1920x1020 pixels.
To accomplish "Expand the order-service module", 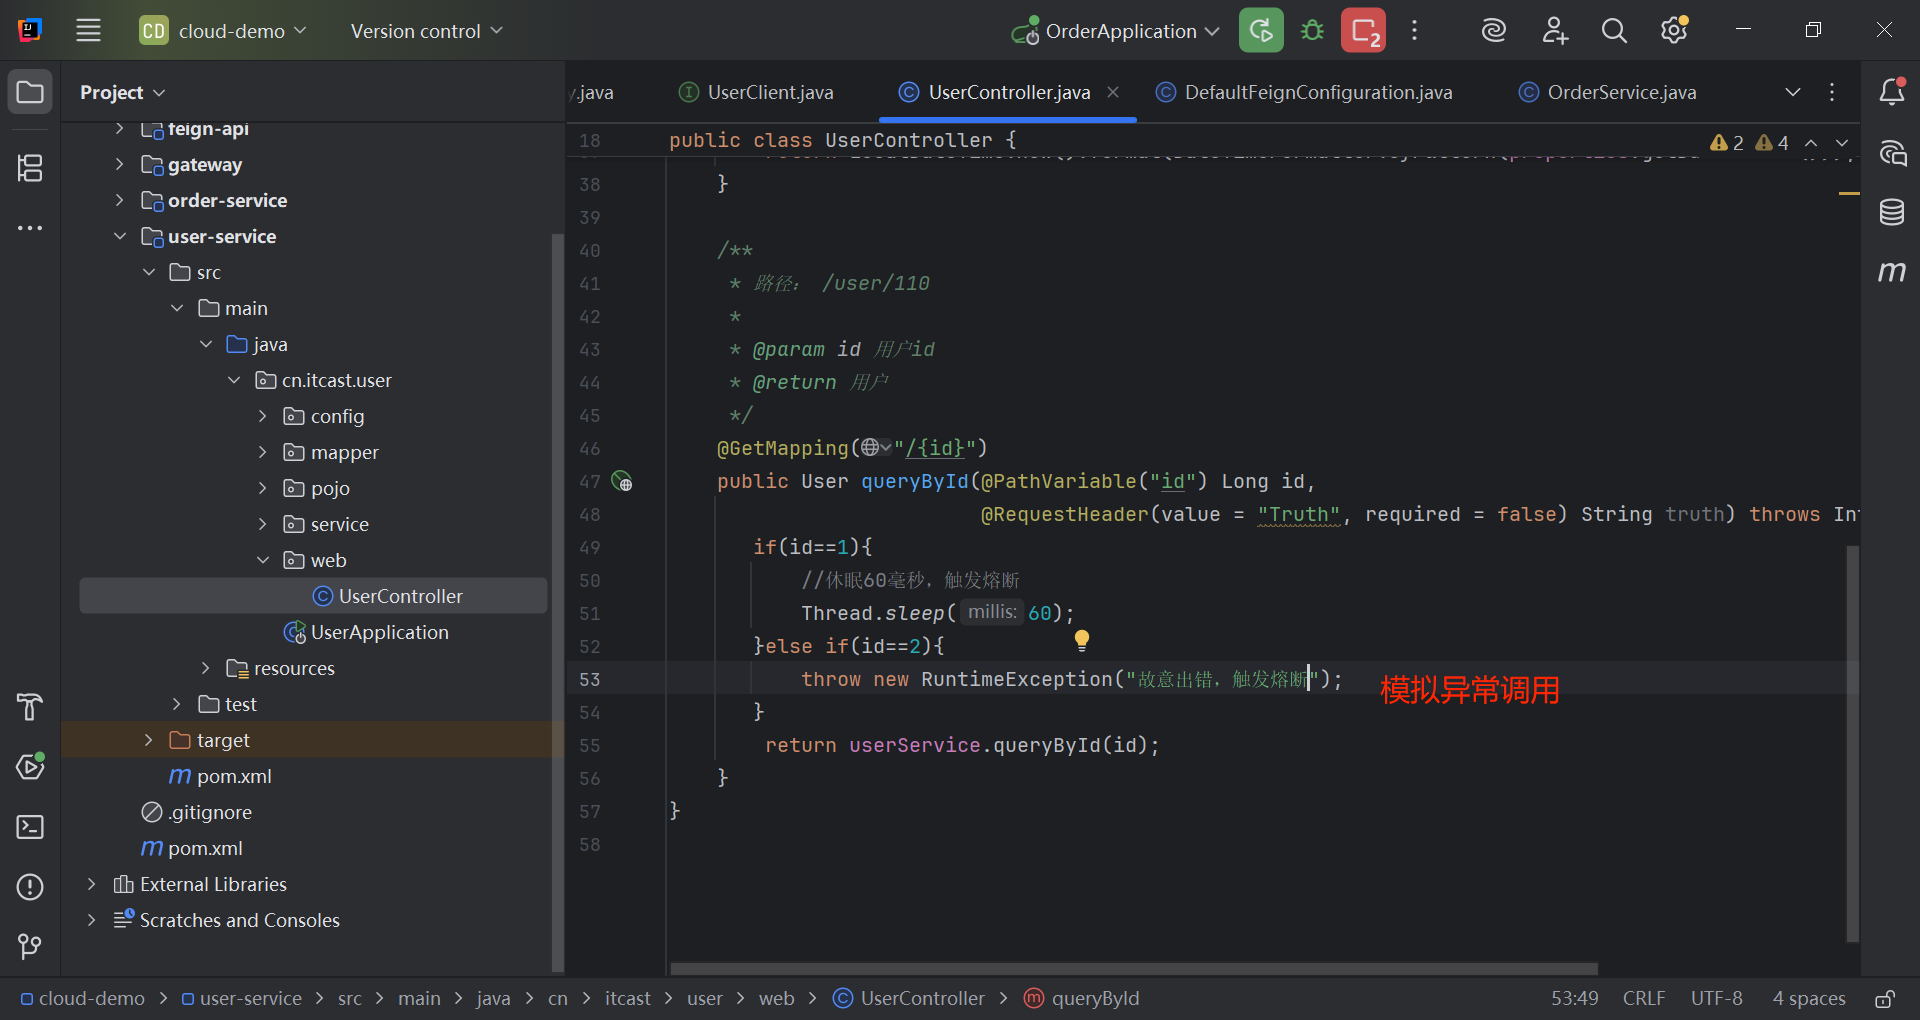I will pyautogui.click(x=119, y=200).
